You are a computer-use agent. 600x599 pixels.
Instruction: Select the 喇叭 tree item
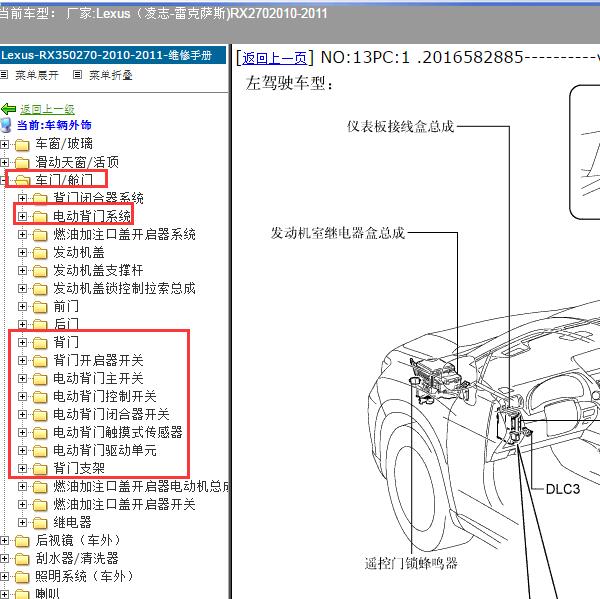tap(47, 593)
